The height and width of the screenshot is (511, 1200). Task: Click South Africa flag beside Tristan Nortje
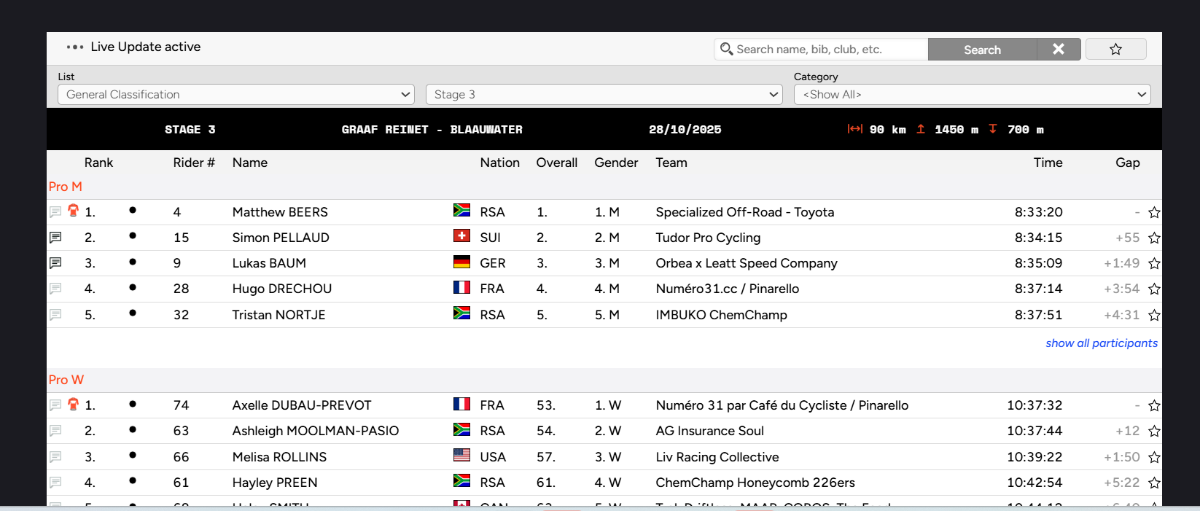click(461, 314)
